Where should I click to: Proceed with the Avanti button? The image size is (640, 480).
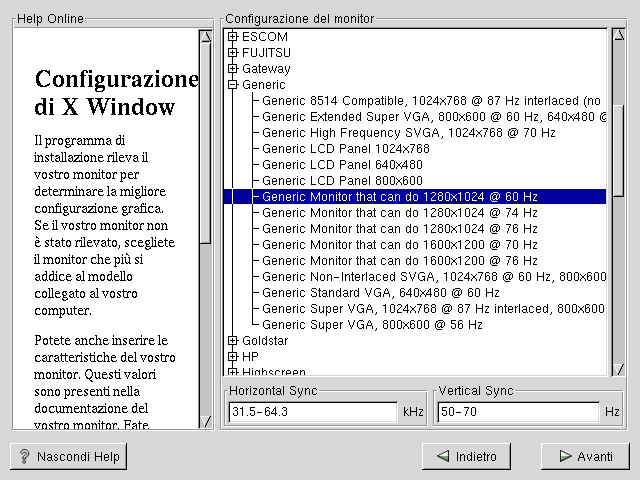585,456
